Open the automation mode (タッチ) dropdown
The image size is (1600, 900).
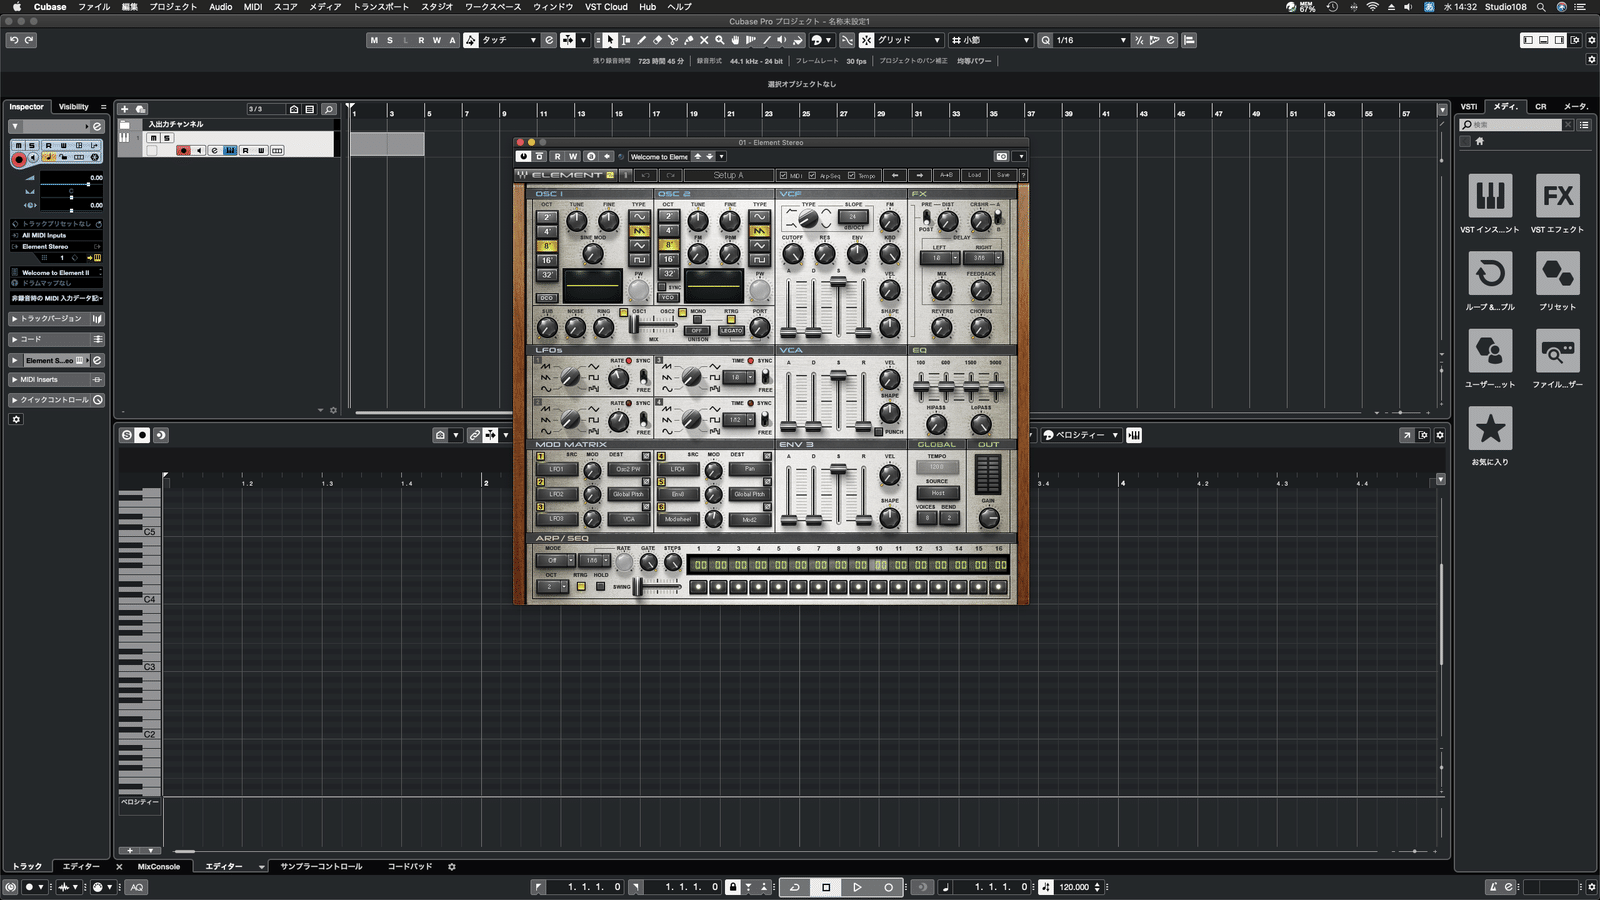[x=509, y=40]
